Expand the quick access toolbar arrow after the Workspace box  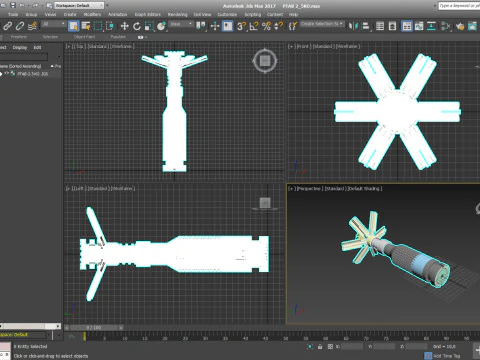(107, 5)
